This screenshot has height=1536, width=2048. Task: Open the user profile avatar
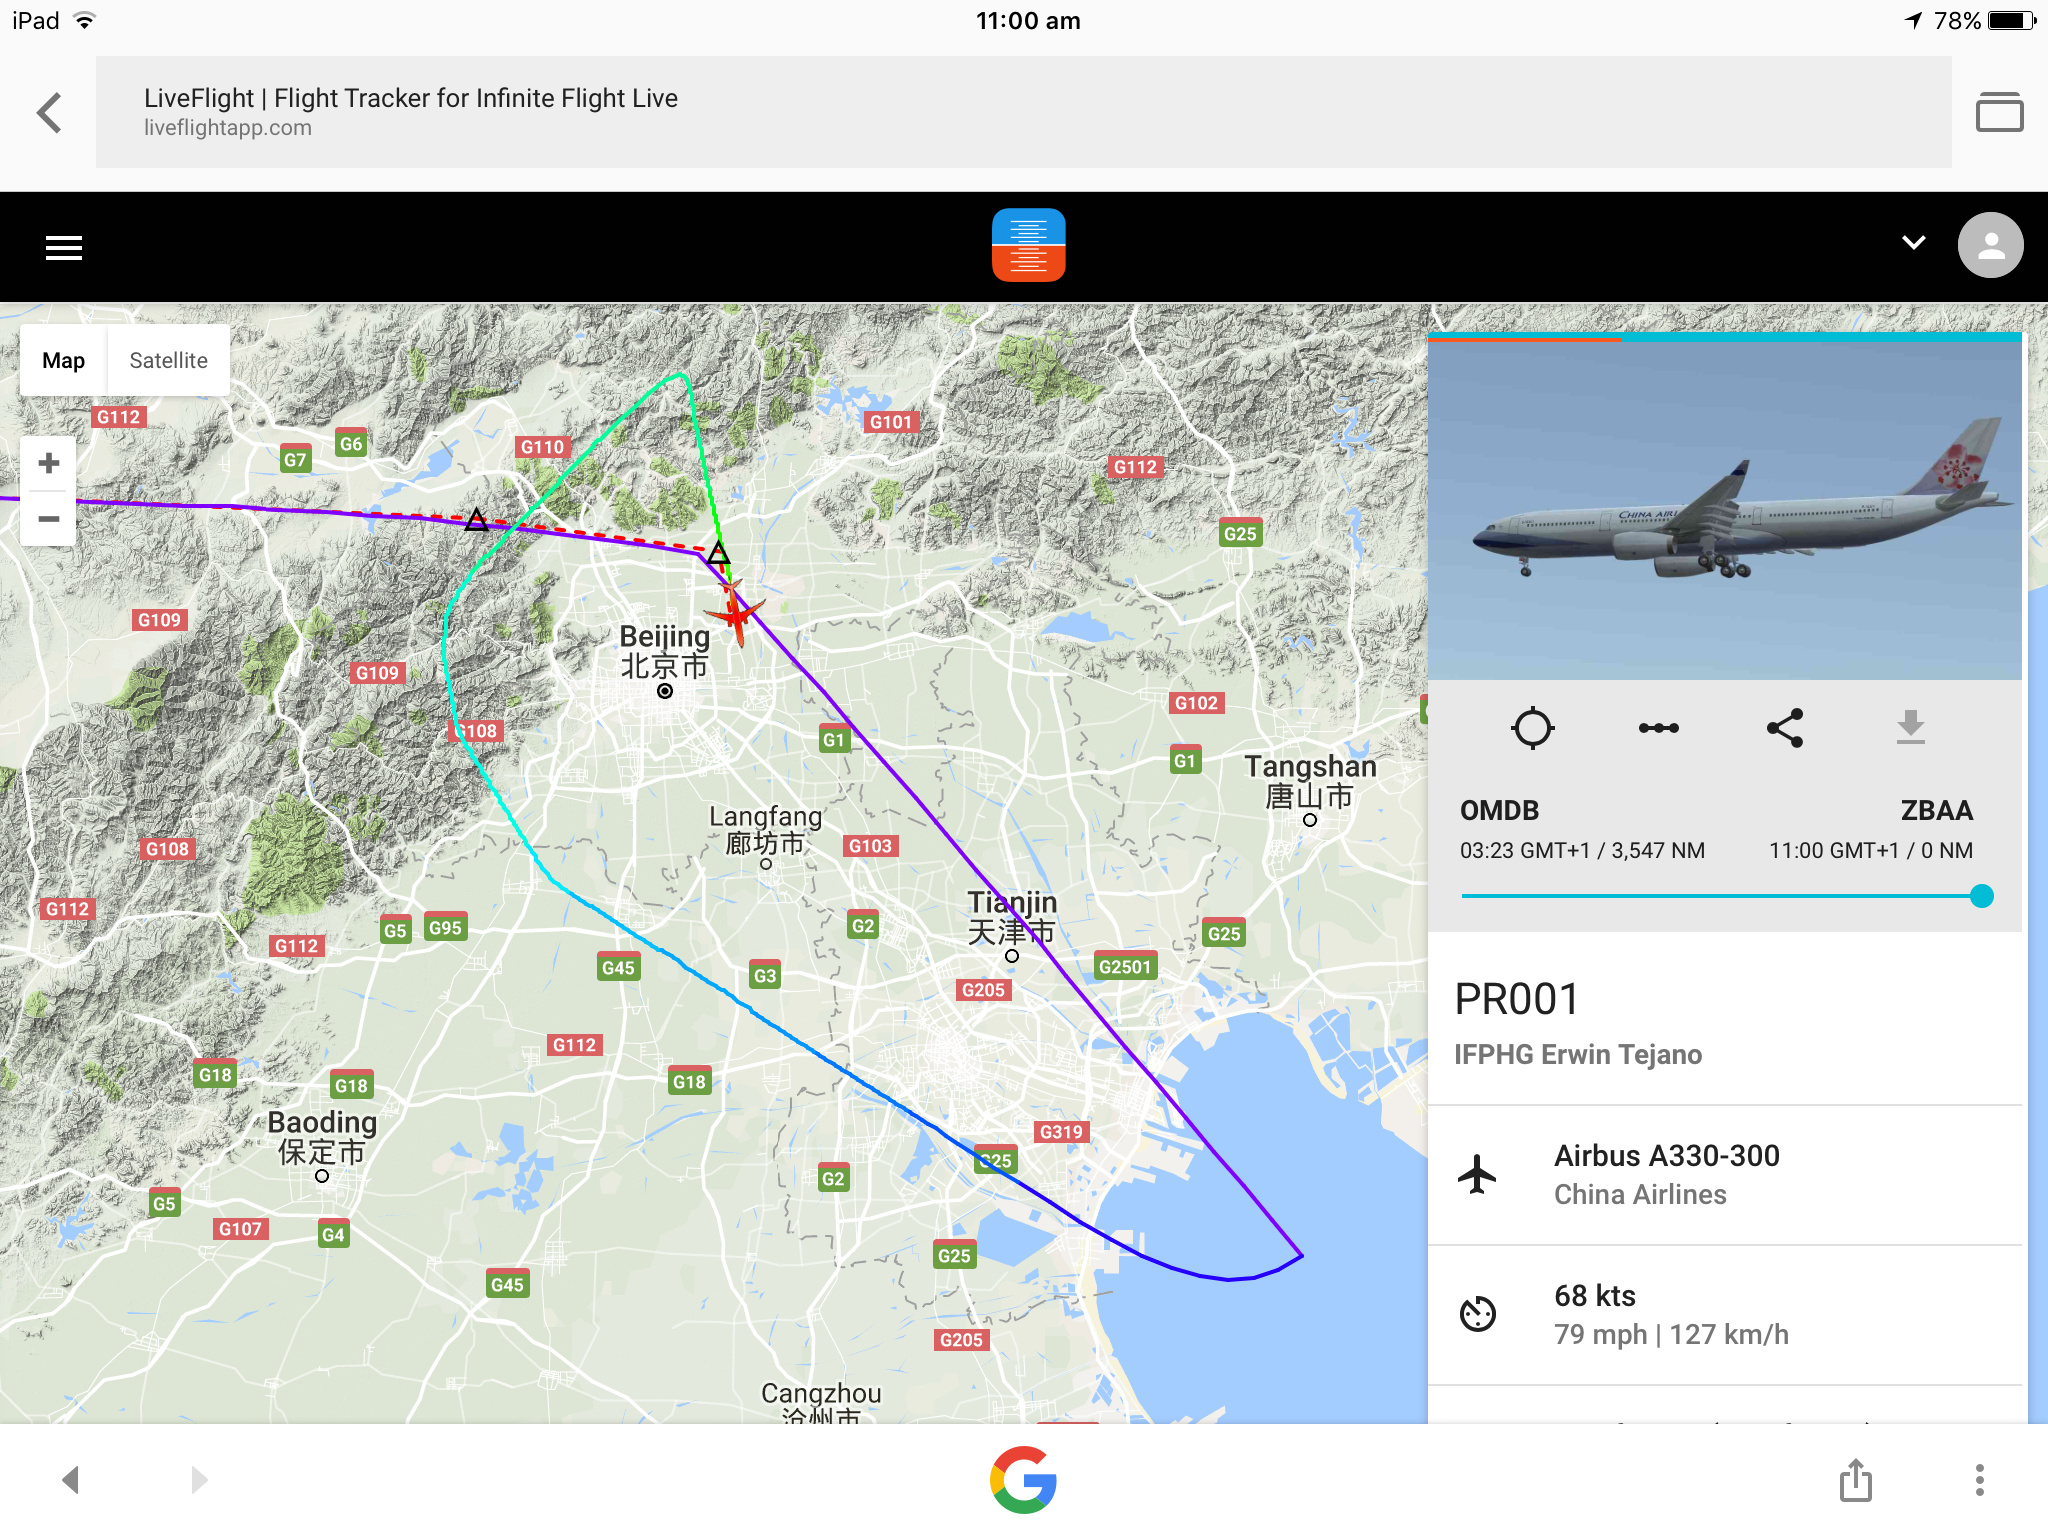(1990, 245)
